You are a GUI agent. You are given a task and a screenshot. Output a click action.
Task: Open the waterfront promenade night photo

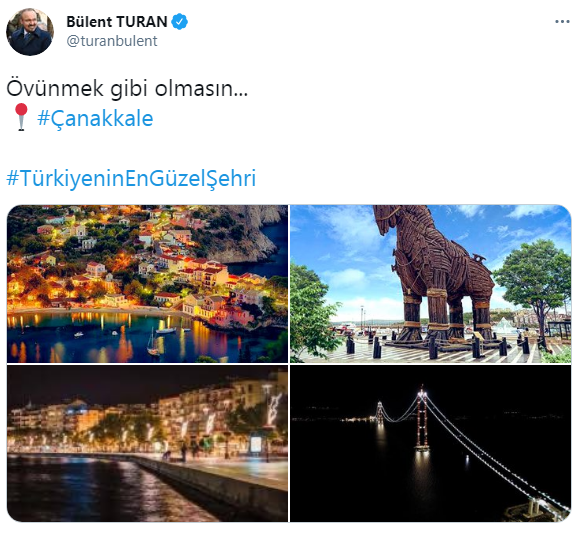pos(147,443)
